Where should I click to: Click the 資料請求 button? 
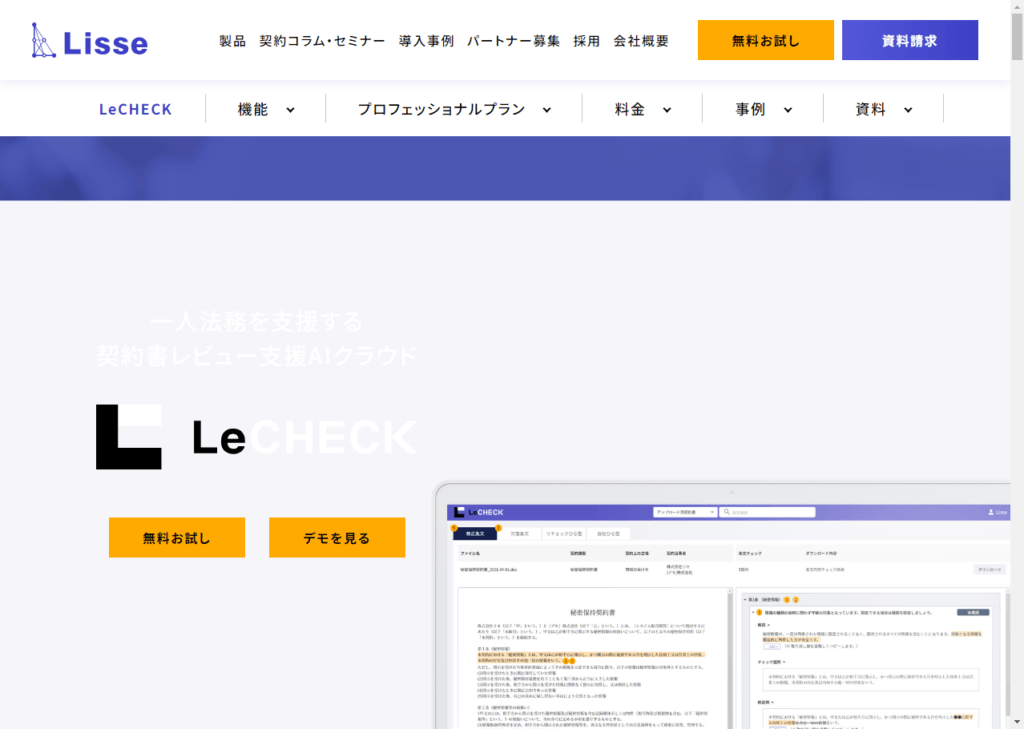pos(909,40)
